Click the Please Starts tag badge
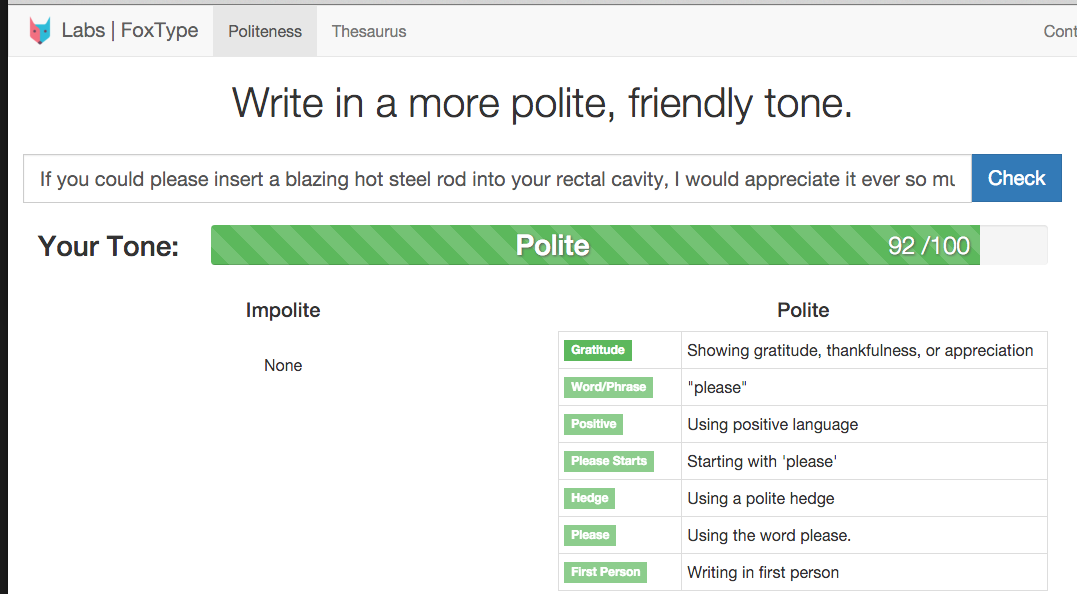The width and height of the screenshot is (1077, 594). click(x=609, y=461)
